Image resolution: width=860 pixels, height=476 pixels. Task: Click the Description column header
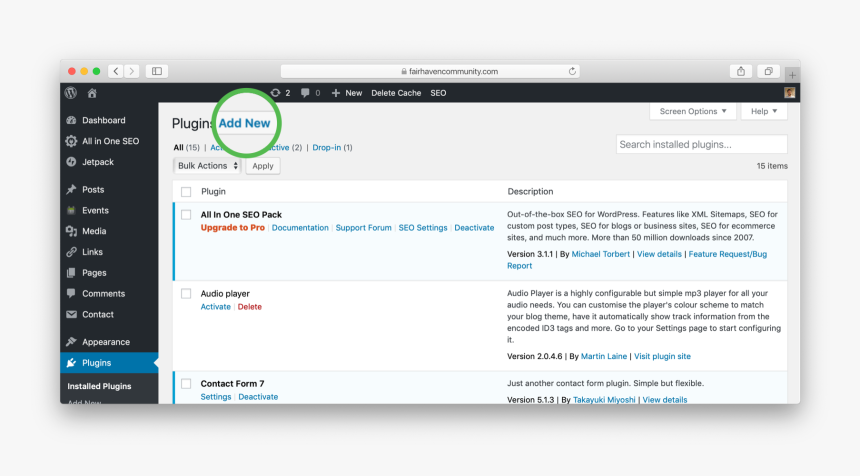tap(530, 191)
